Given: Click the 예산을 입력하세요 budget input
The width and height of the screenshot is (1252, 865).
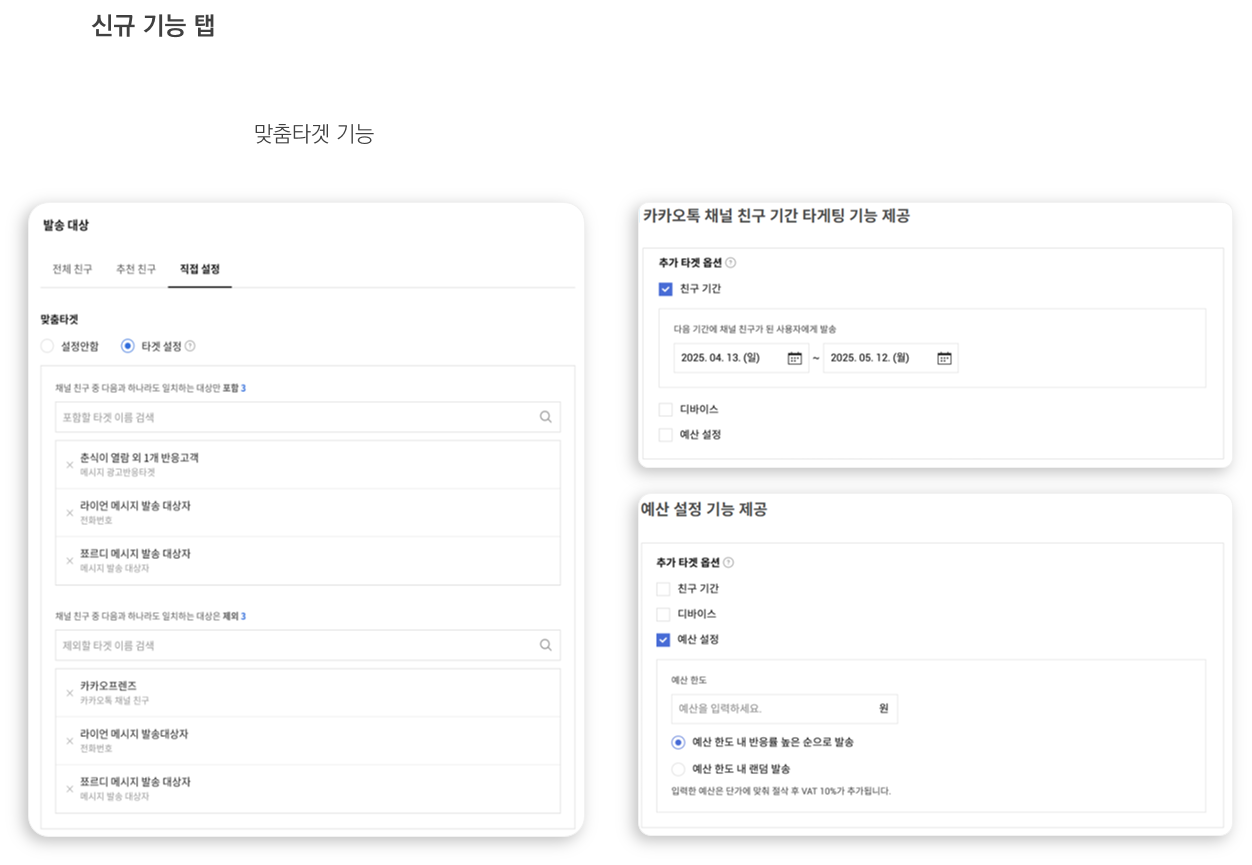Looking at the screenshot, I should 770,708.
